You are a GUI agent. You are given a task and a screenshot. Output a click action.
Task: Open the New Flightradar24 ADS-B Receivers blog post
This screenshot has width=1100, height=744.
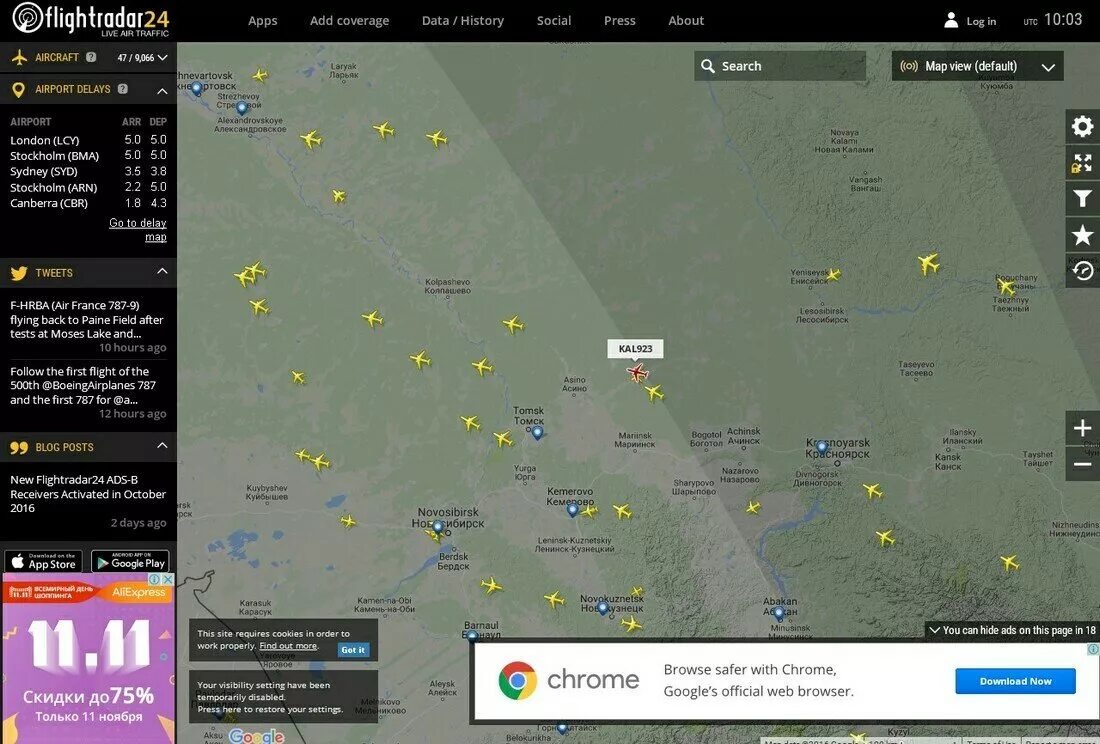click(88, 494)
